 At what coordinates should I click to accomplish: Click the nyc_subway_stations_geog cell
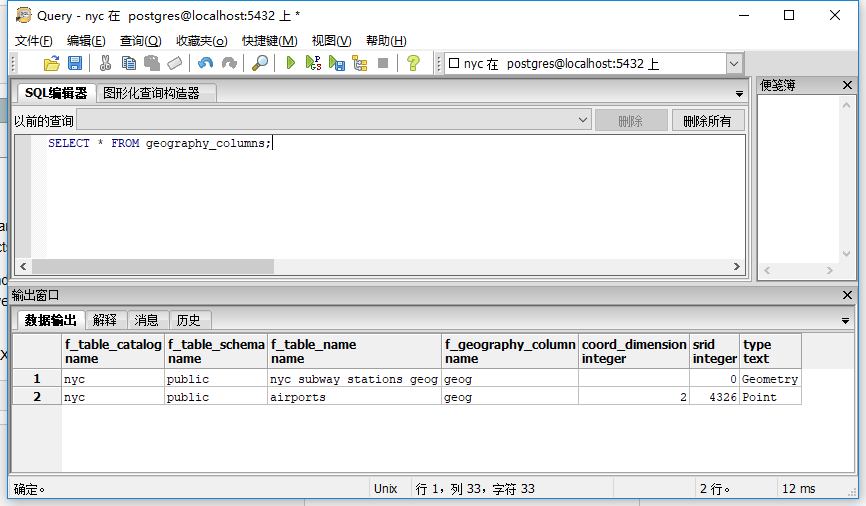click(x=355, y=379)
